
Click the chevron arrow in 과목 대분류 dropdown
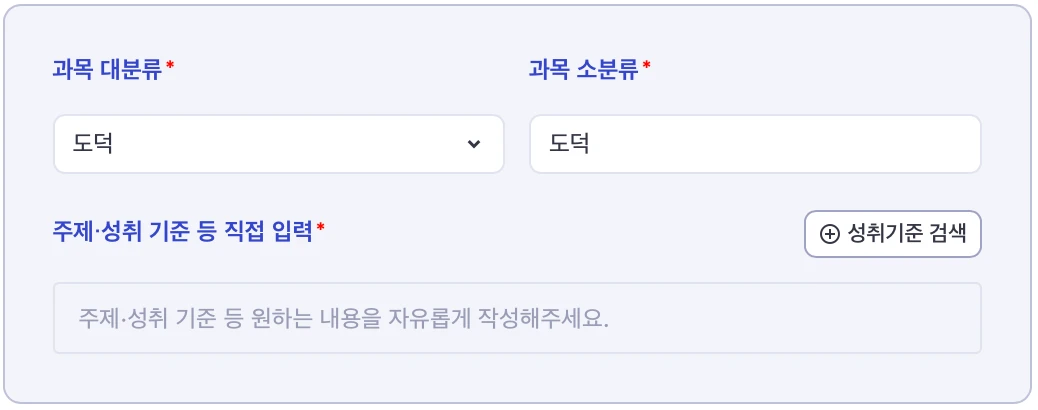coord(474,144)
